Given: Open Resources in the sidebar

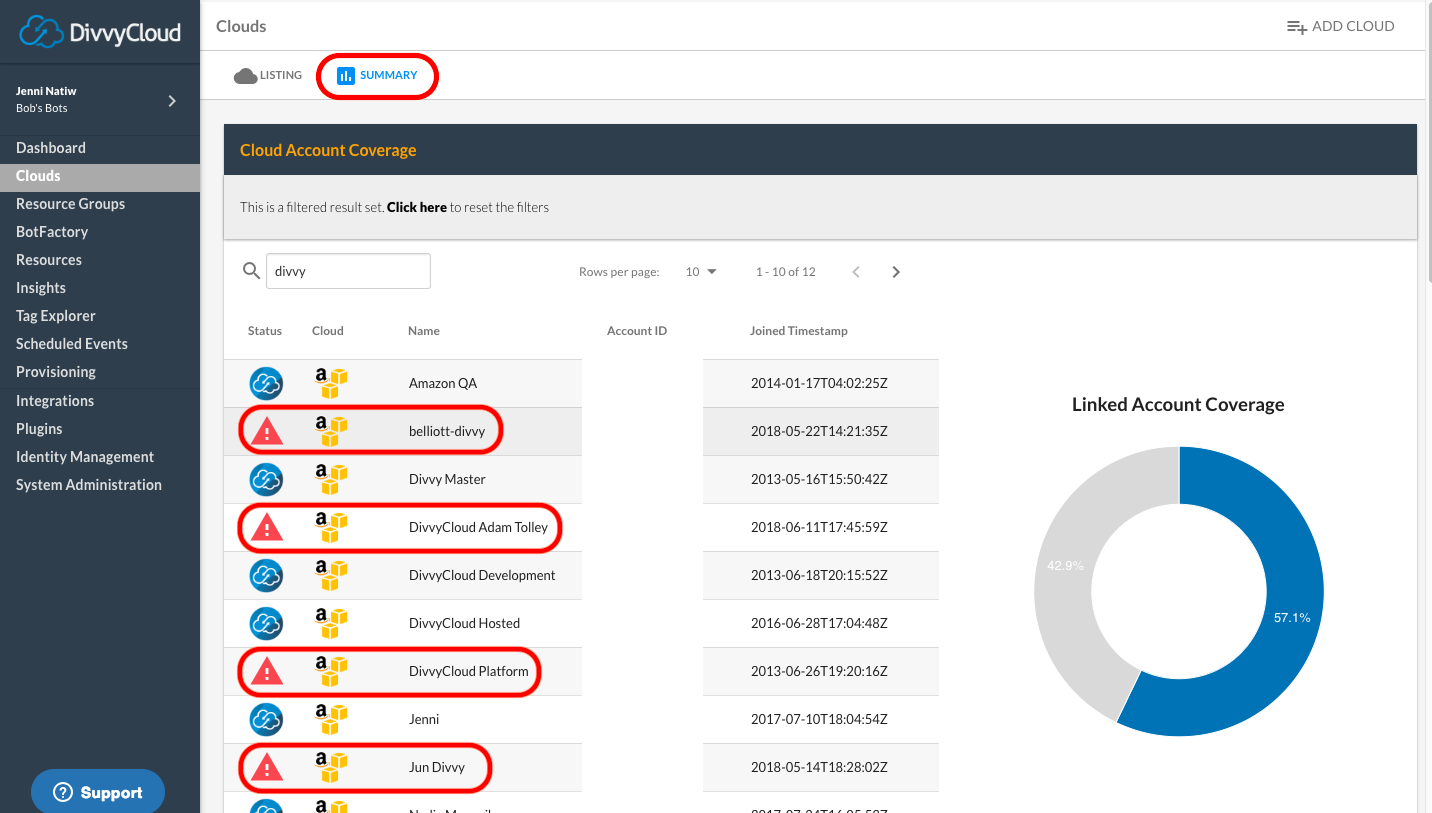Looking at the screenshot, I should [49, 260].
